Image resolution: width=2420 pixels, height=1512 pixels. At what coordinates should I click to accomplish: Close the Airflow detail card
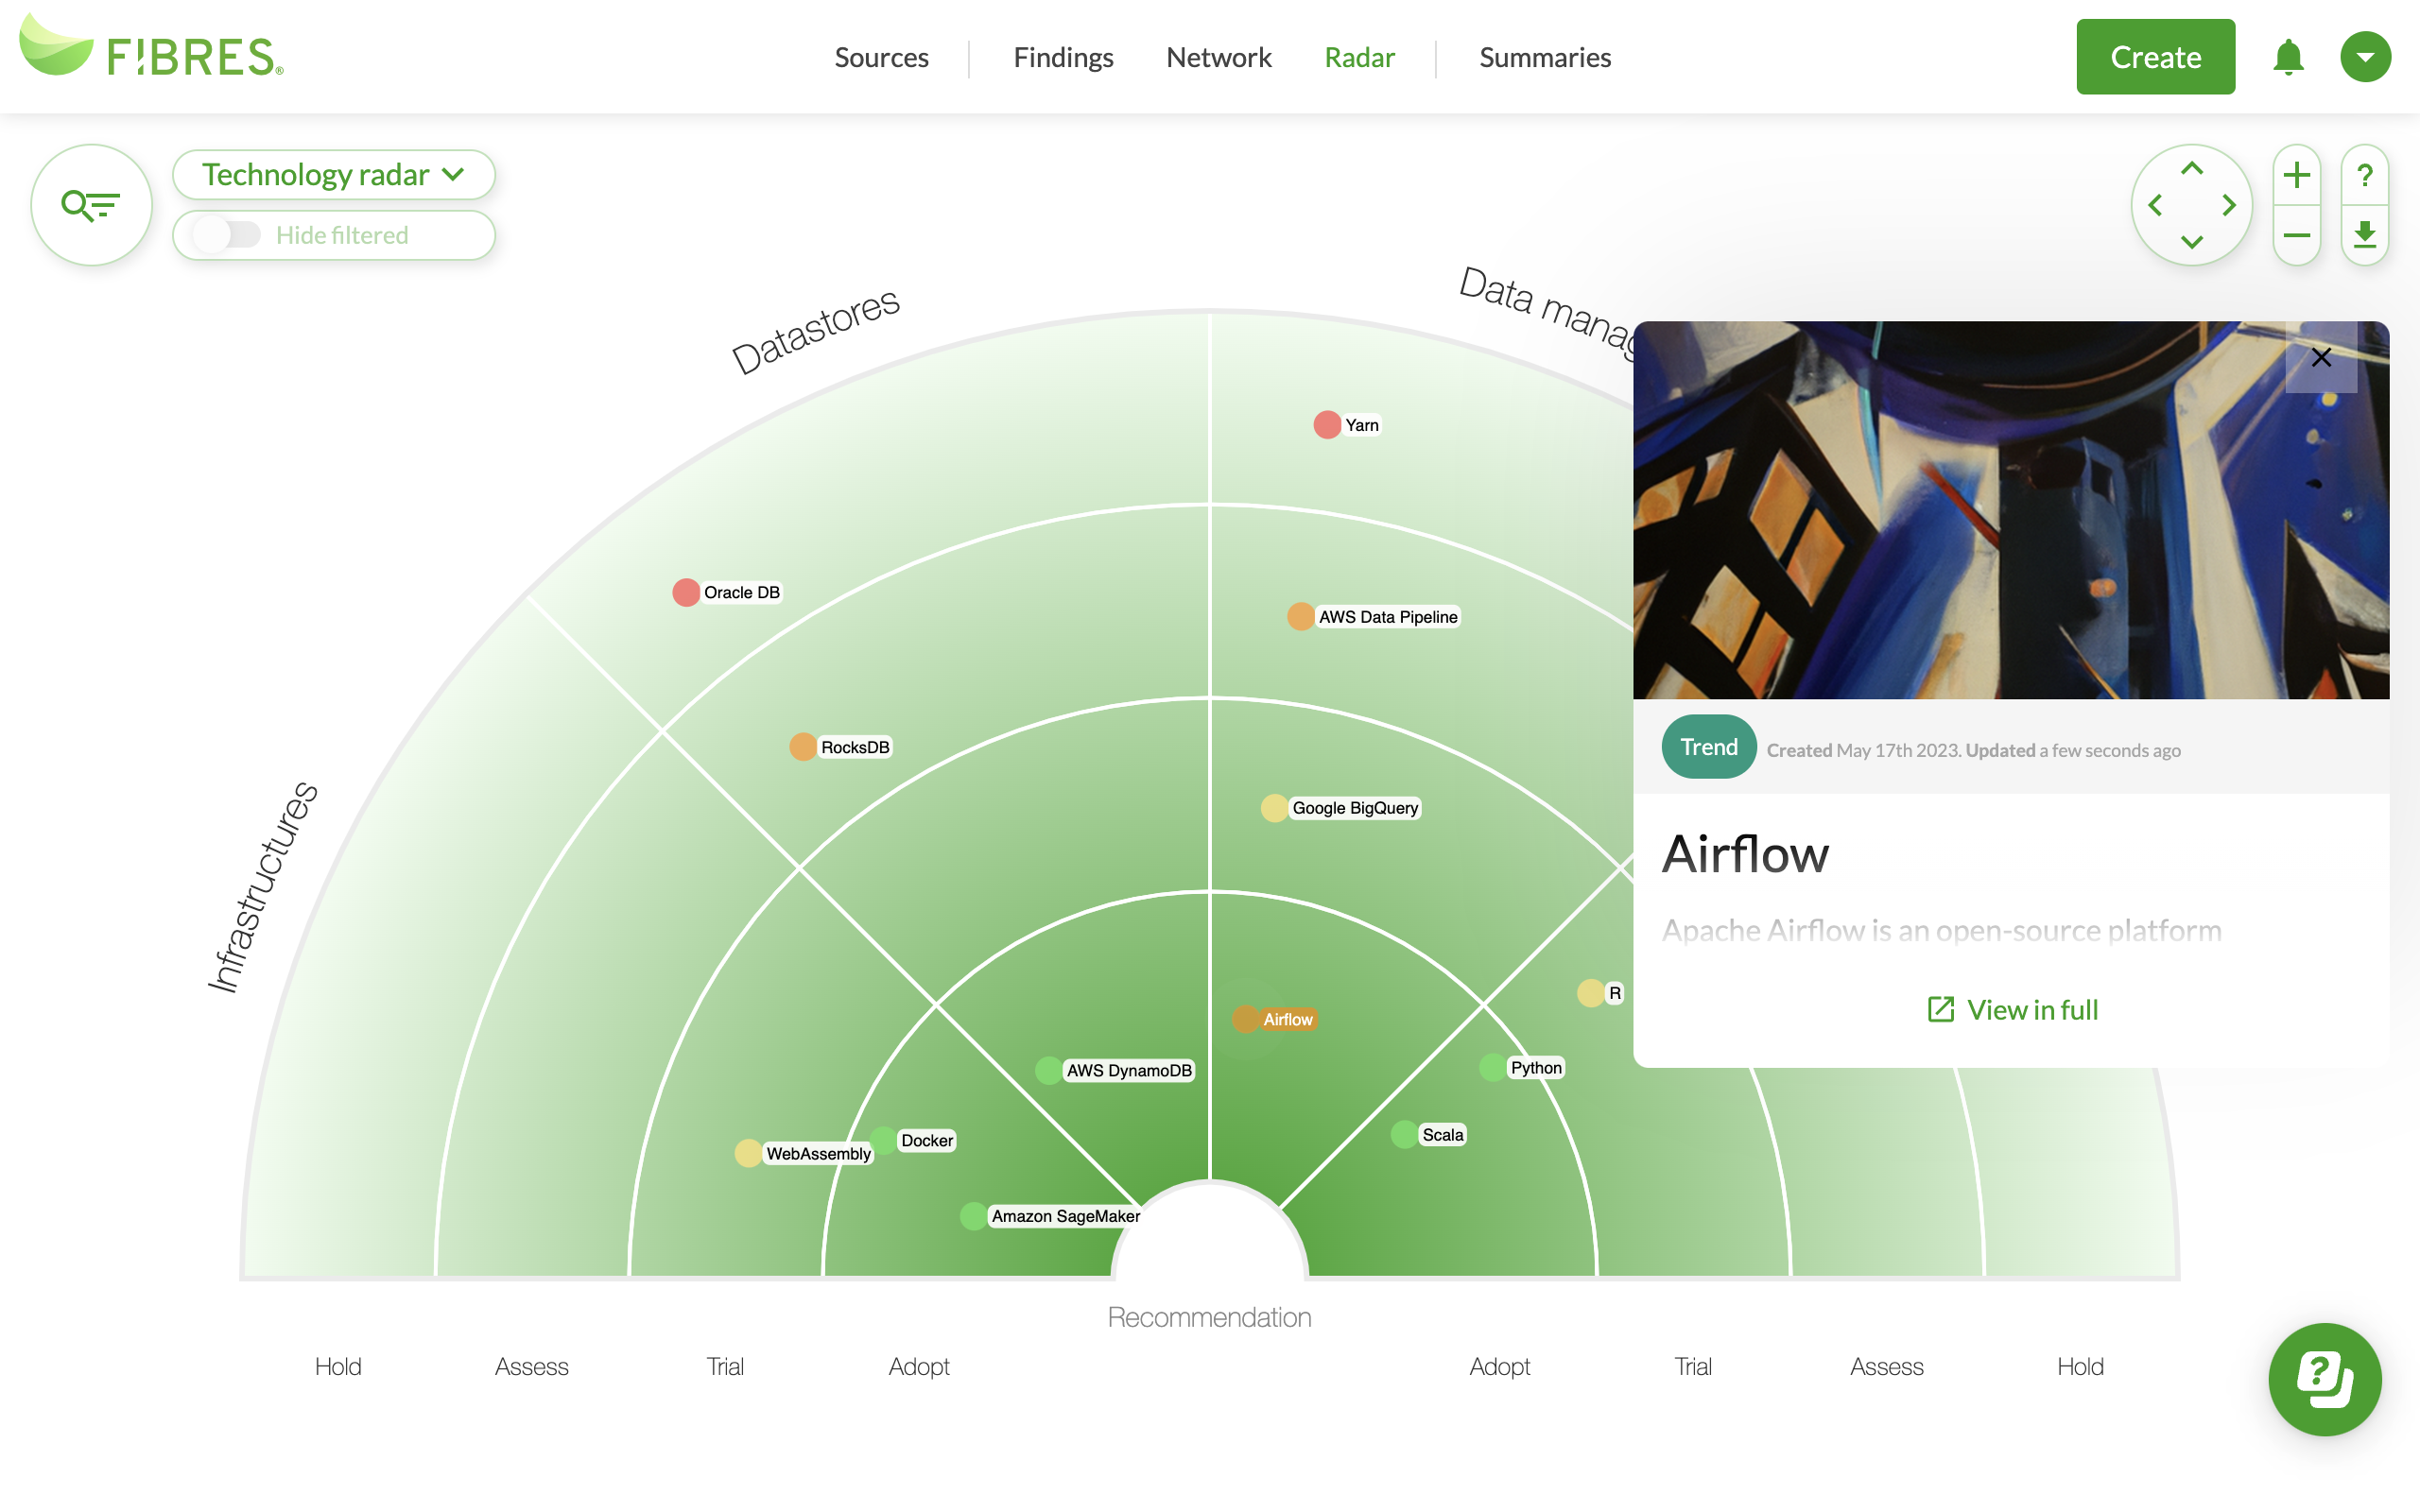point(2321,357)
